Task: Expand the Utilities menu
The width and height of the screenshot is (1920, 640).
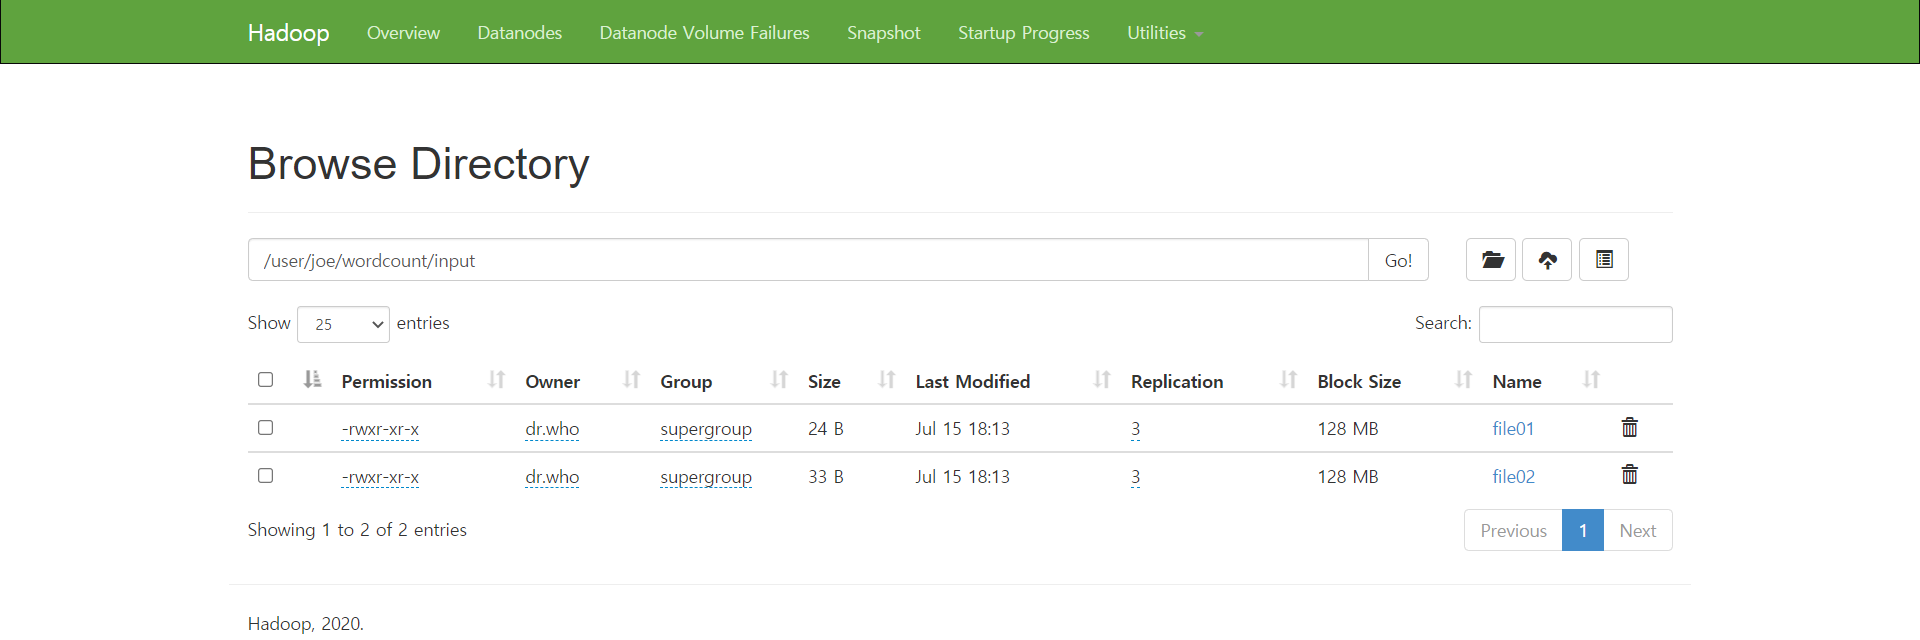Action: coord(1165,33)
